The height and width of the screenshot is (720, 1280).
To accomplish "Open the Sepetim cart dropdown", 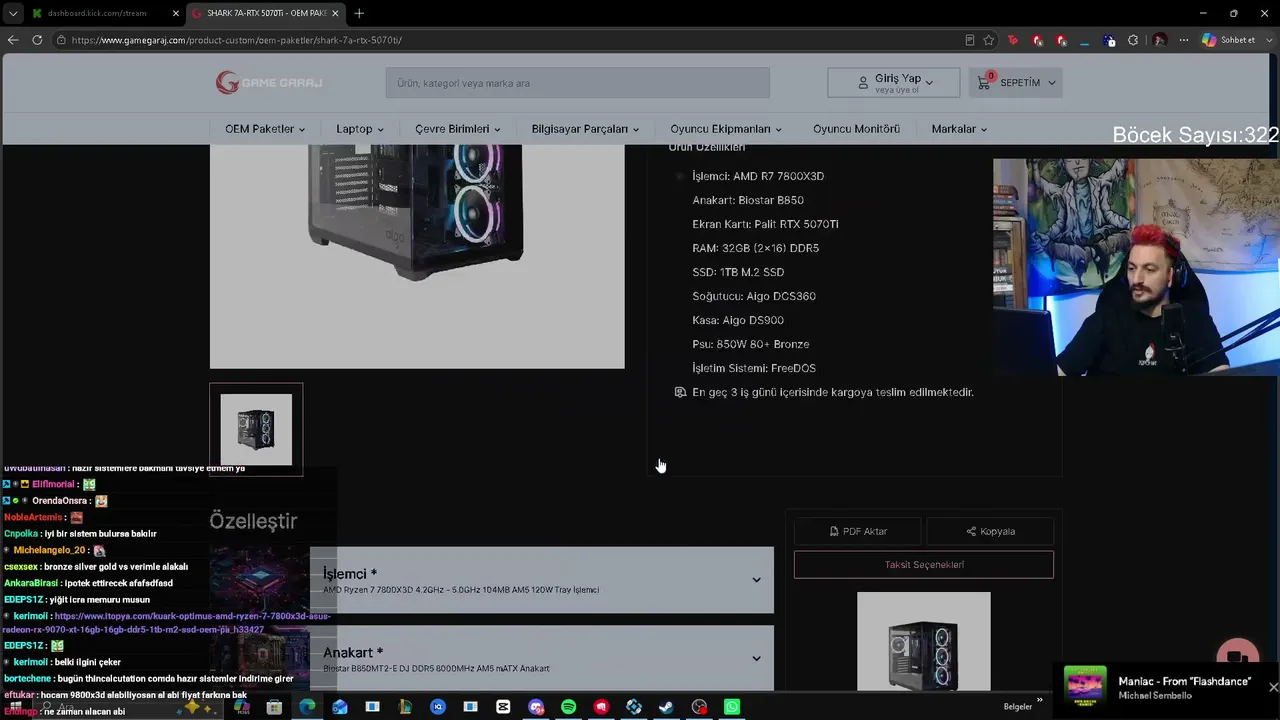I will [x=1015, y=83].
